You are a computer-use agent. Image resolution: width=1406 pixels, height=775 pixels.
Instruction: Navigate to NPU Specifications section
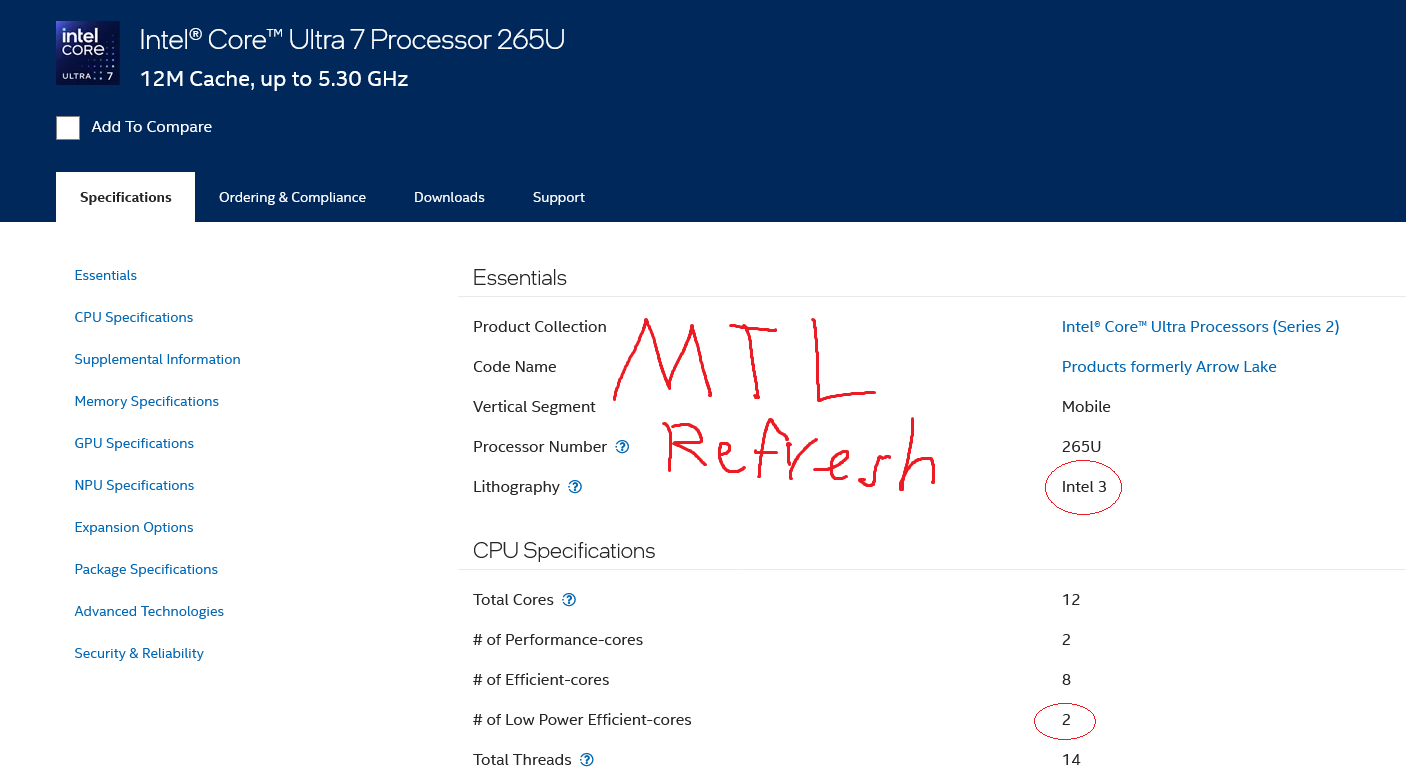point(134,485)
